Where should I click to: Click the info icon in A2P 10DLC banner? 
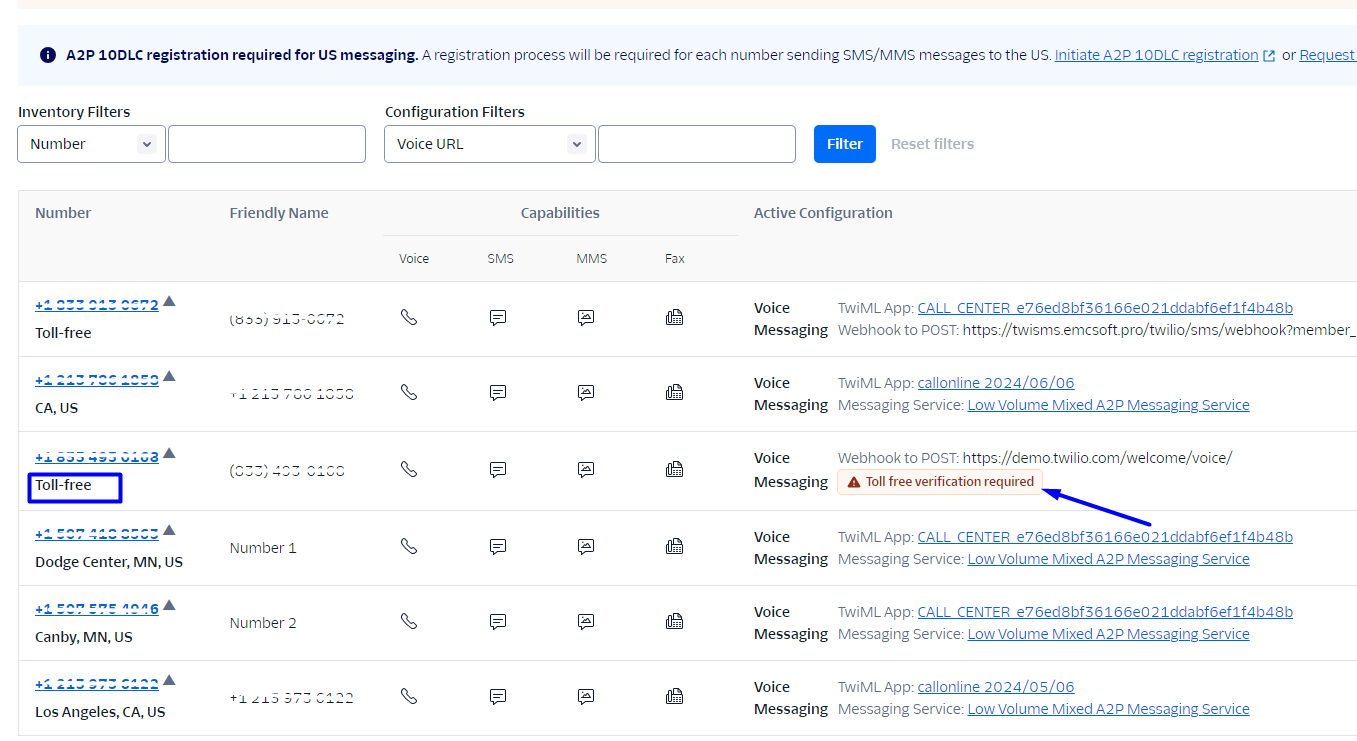tap(48, 55)
